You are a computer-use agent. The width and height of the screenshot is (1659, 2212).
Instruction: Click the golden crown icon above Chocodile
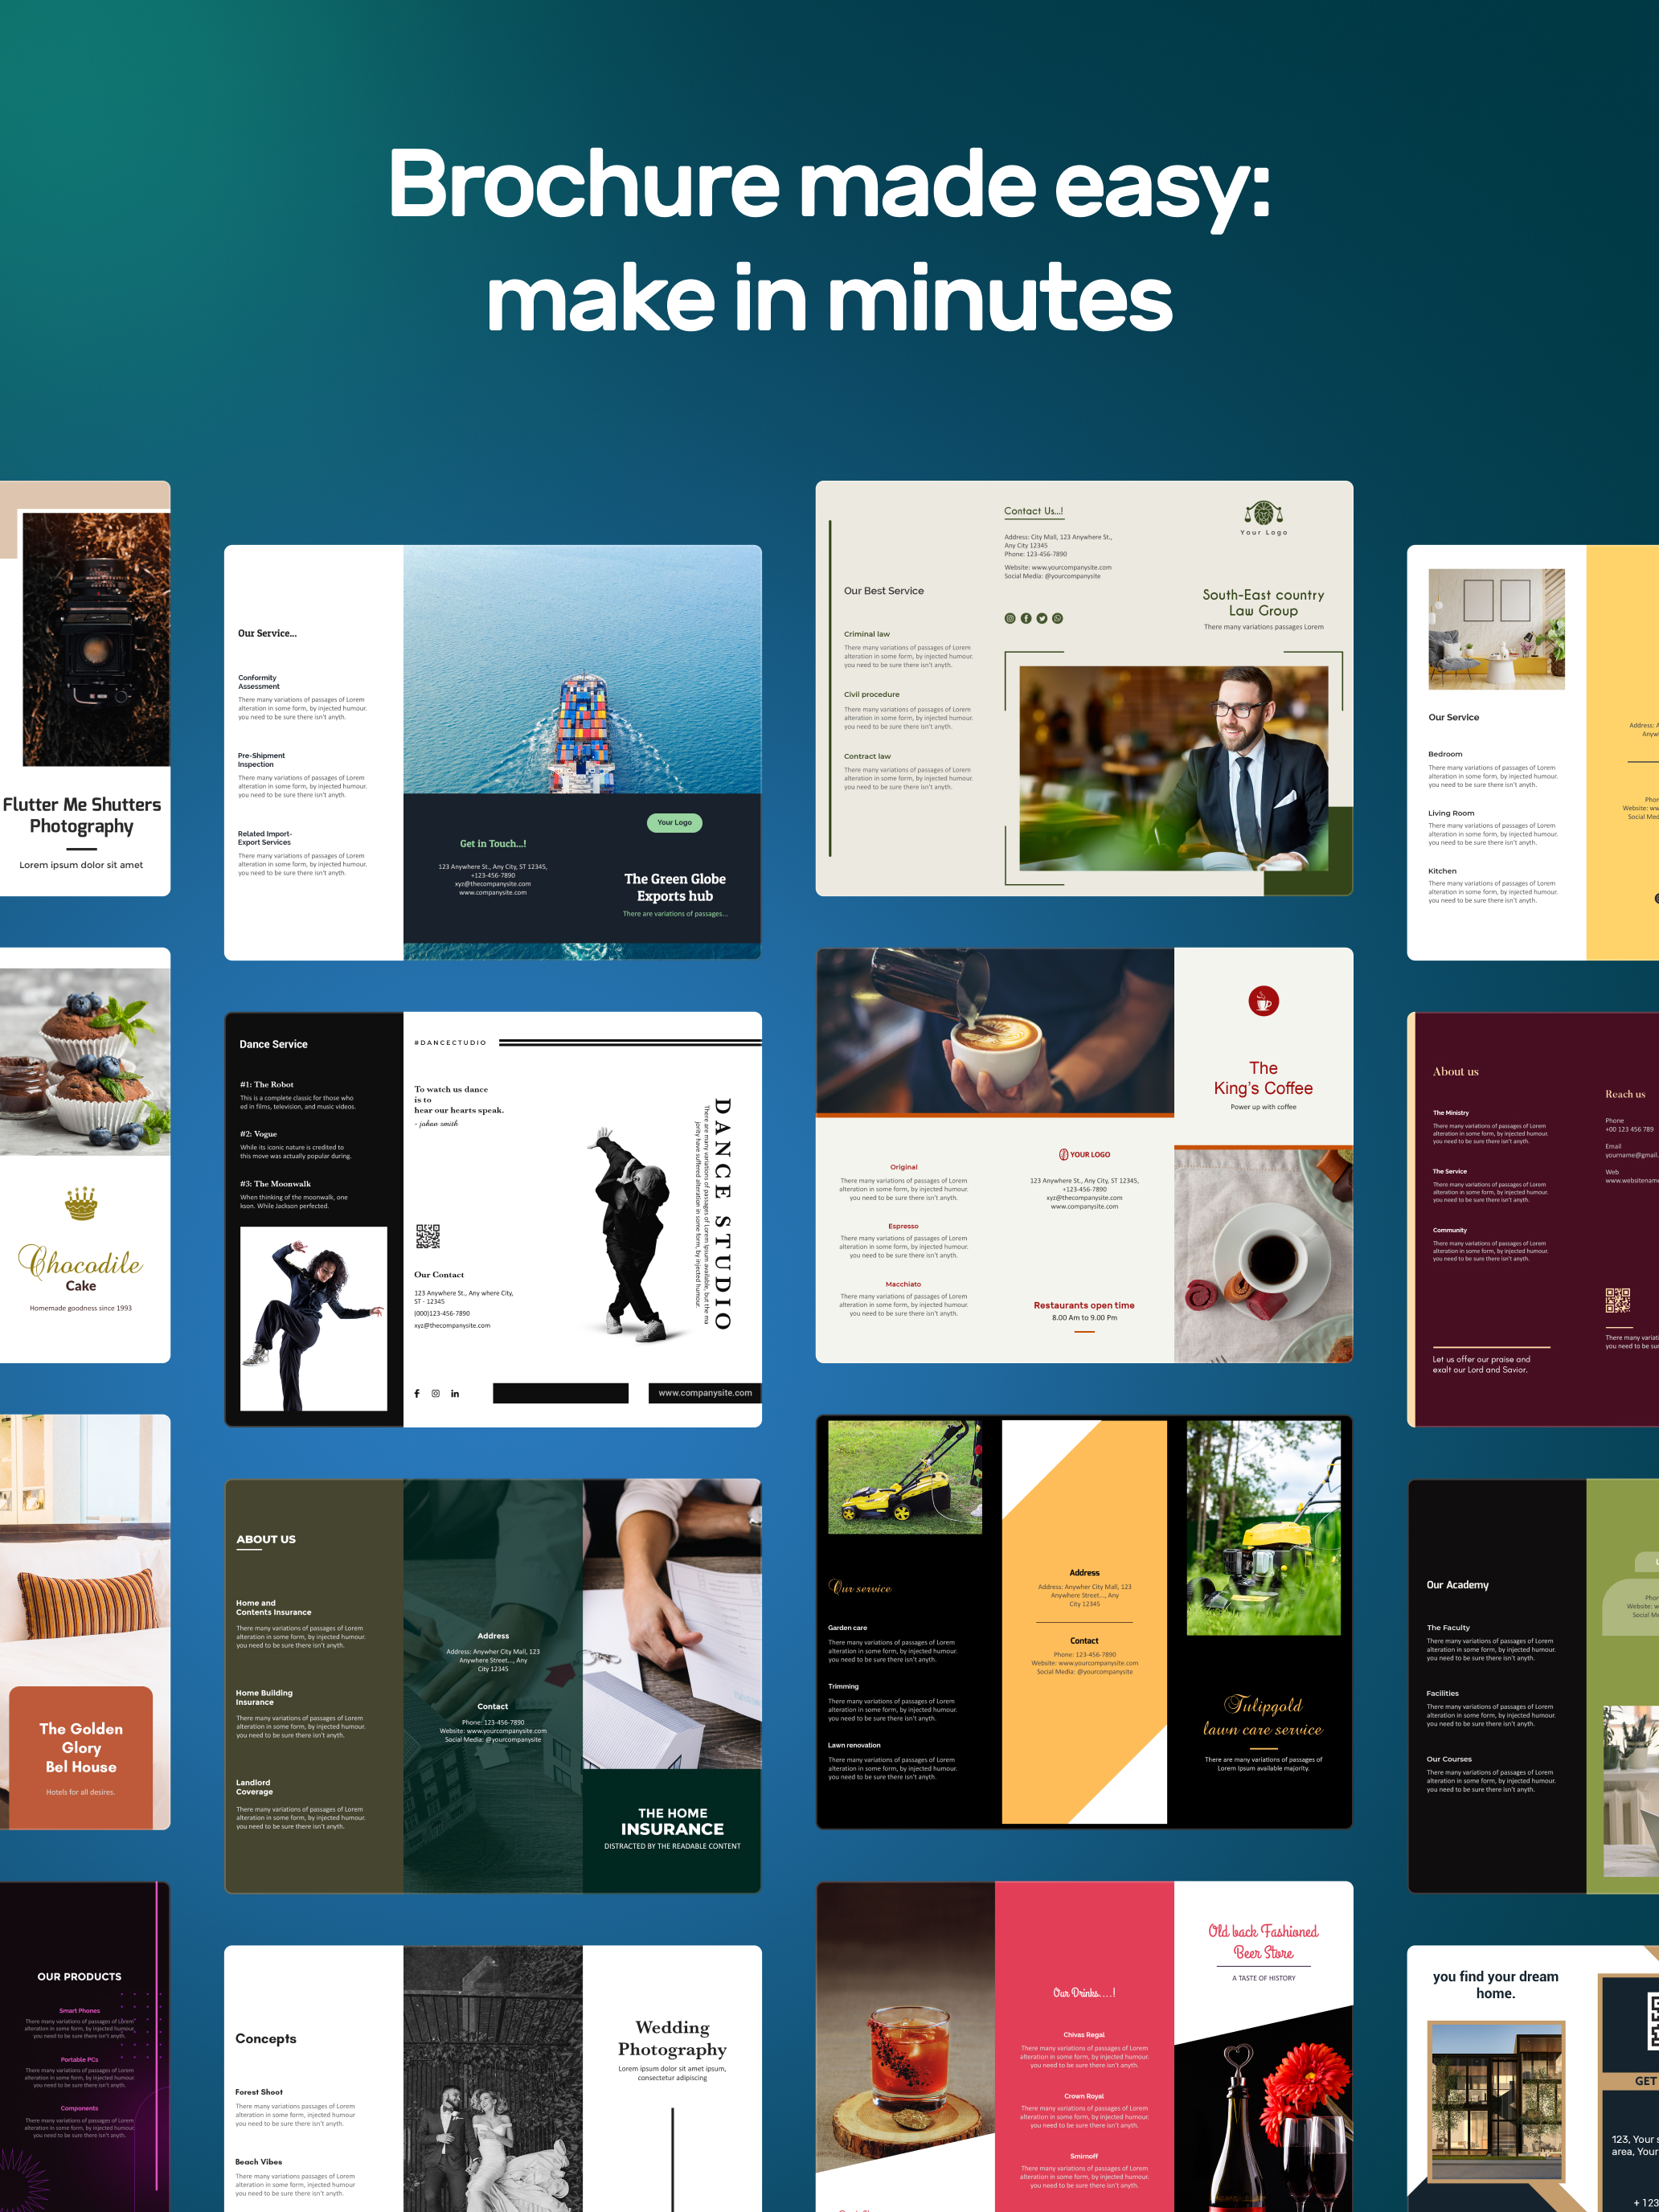(x=81, y=1203)
